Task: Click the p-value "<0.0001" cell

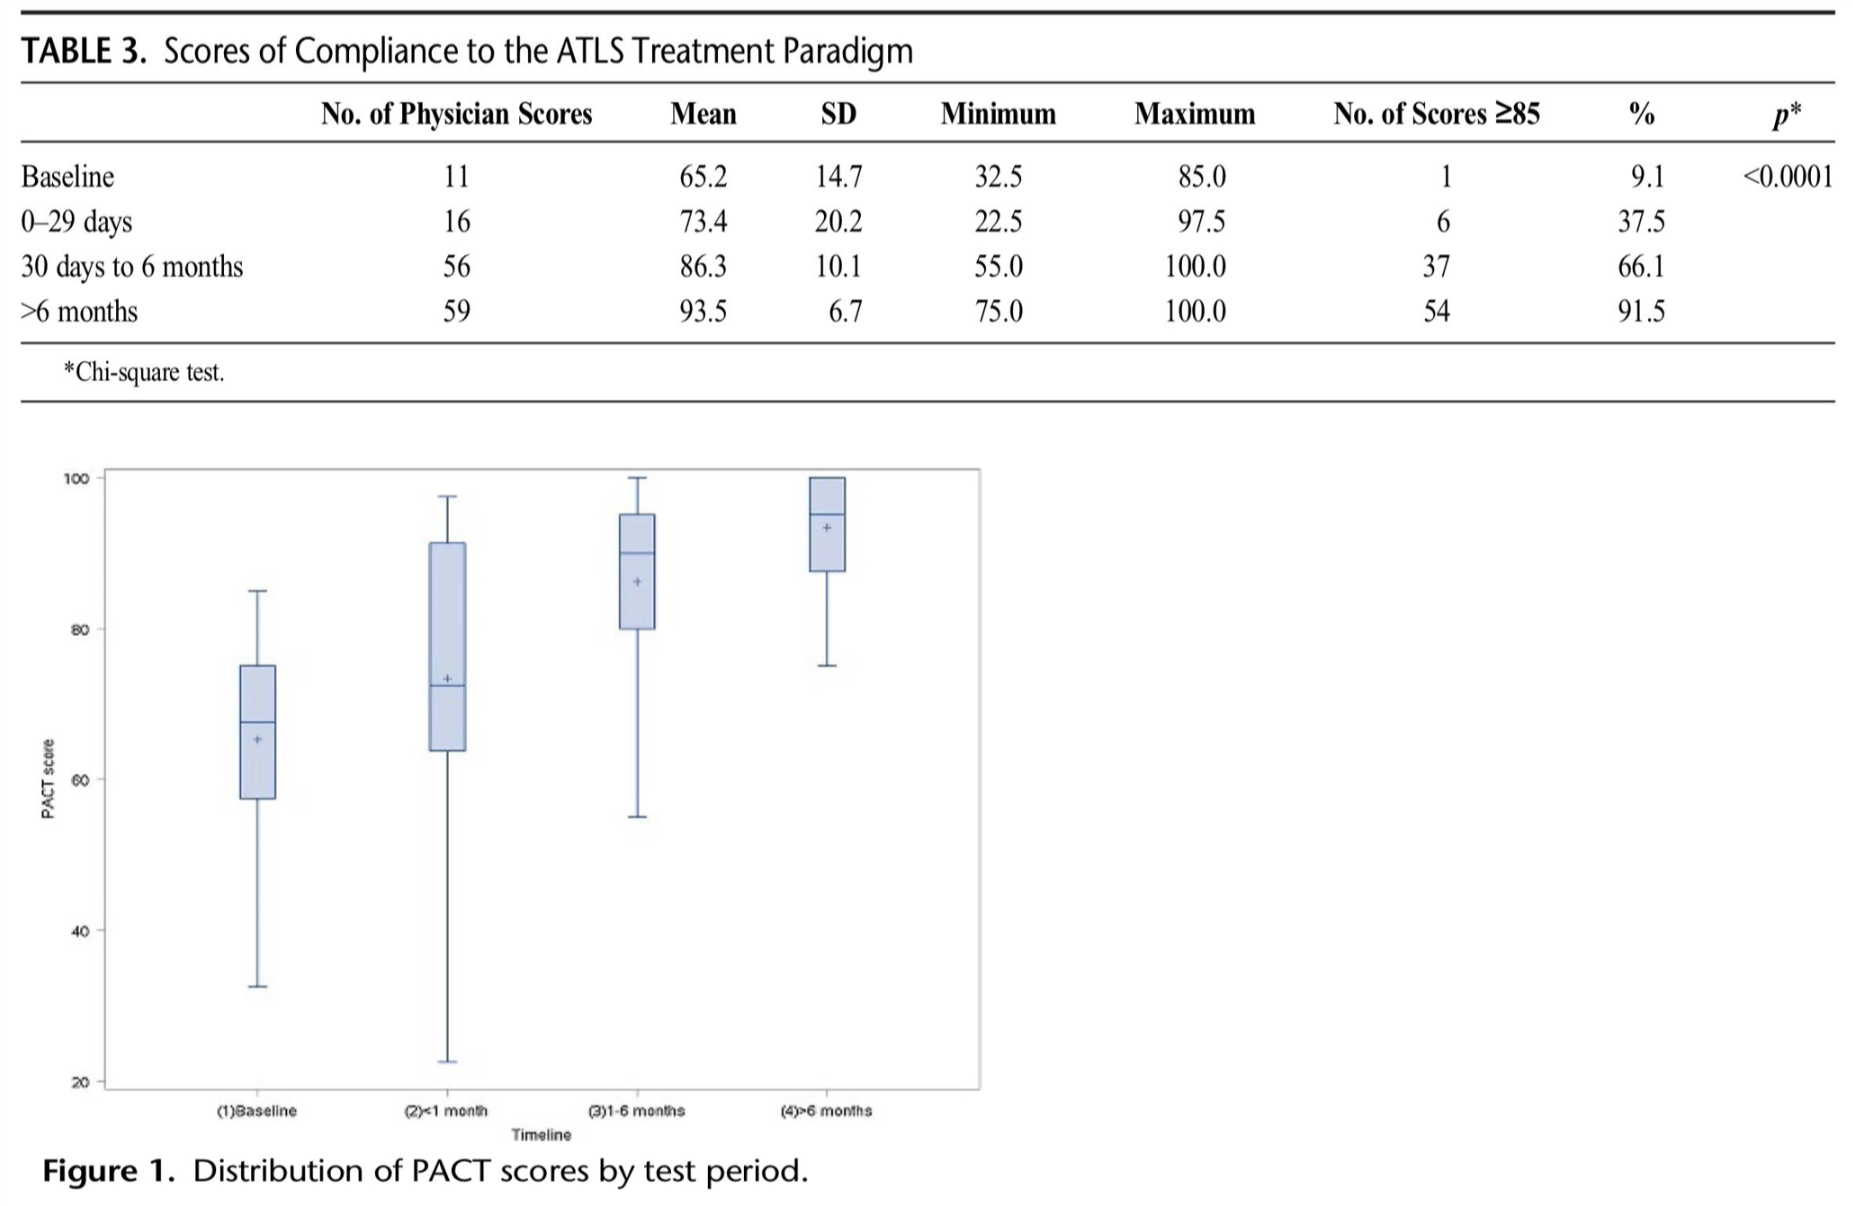Action: [1787, 177]
